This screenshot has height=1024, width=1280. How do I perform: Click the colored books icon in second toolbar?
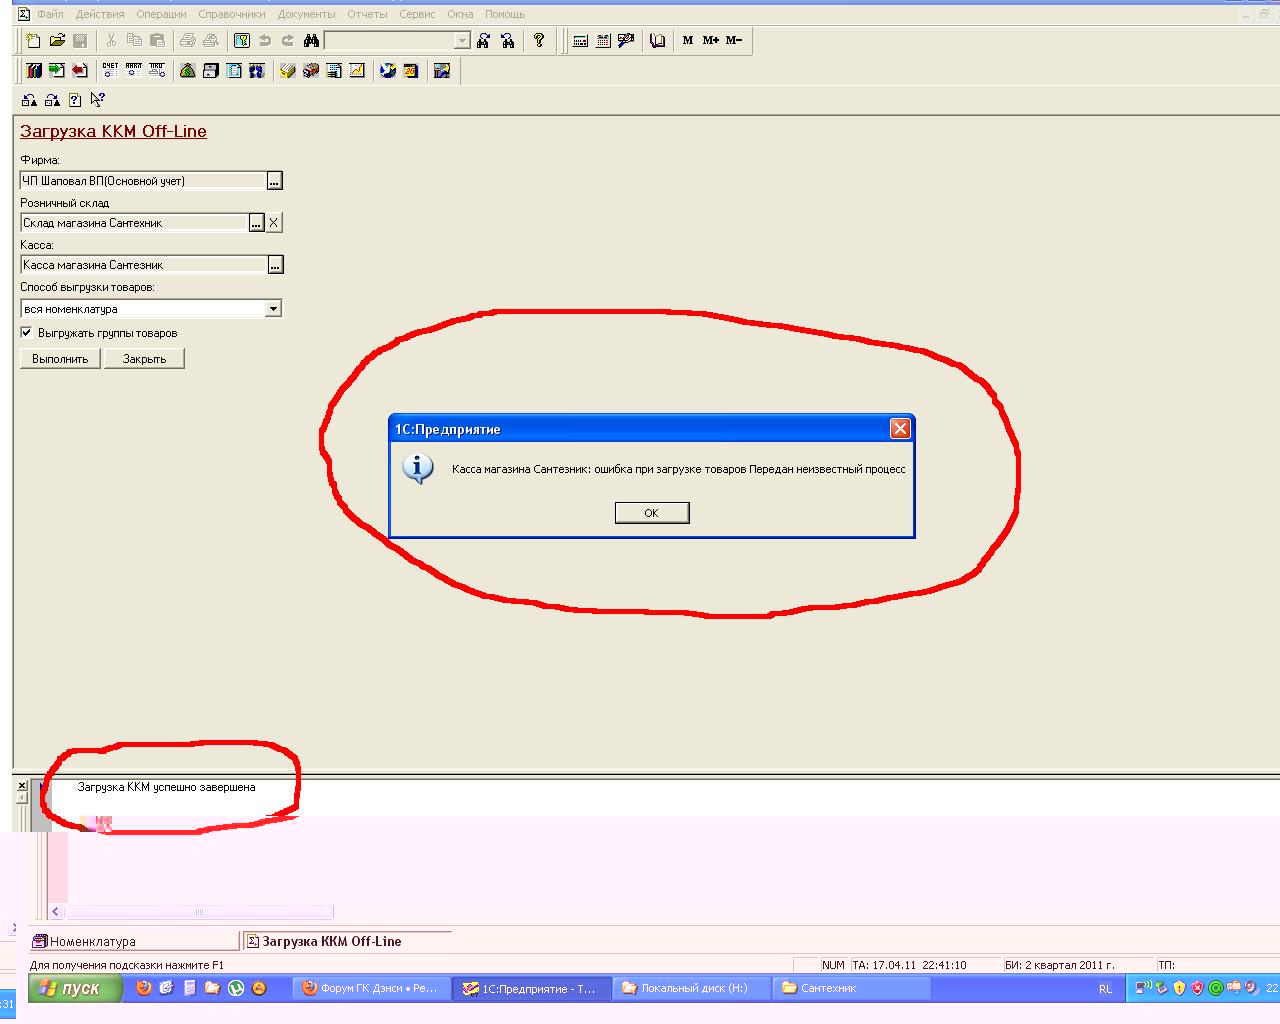coord(34,71)
